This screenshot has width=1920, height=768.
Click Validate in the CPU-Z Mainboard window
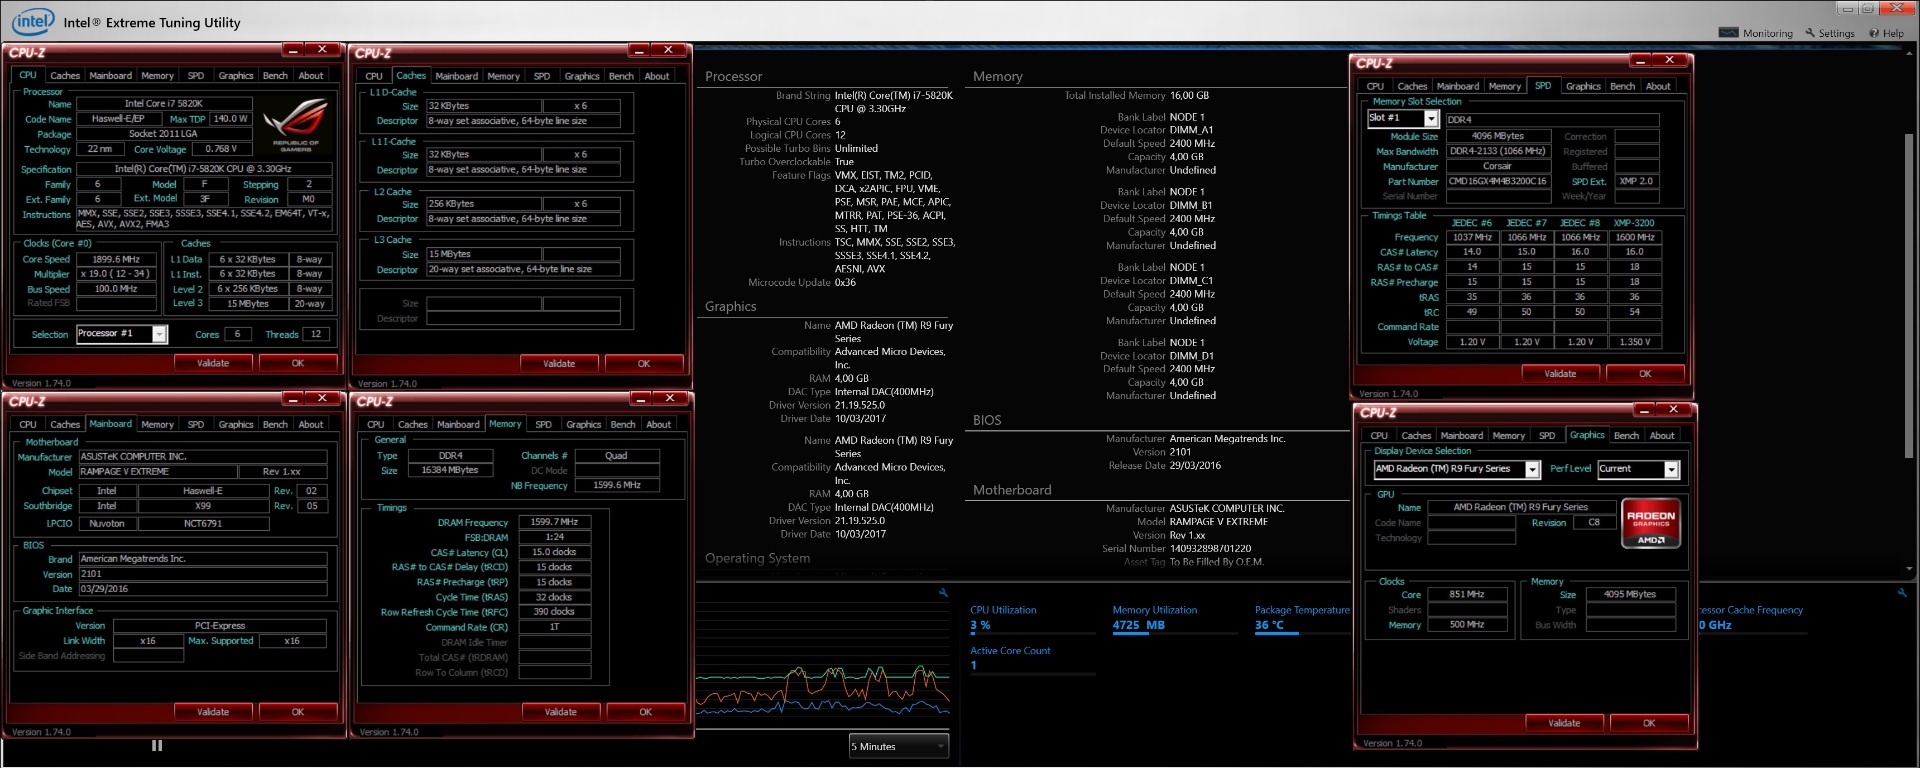pyautogui.click(x=213, y=712)
